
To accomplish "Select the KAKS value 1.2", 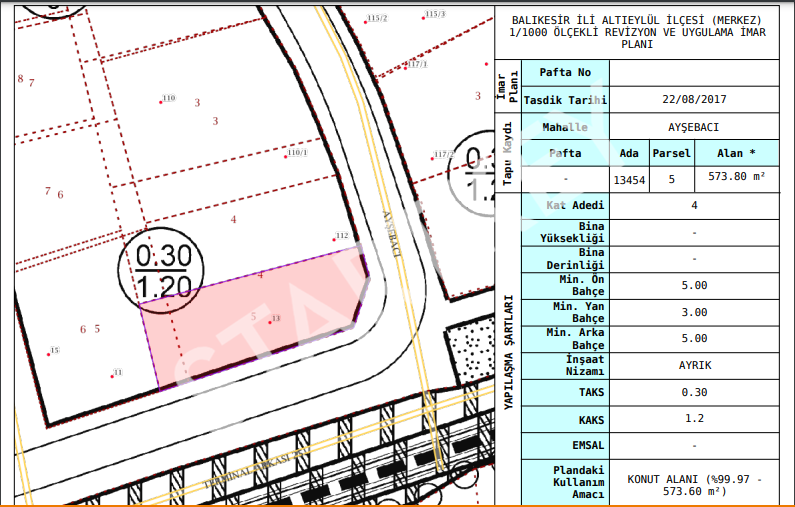I will click(x=694, y=418).
